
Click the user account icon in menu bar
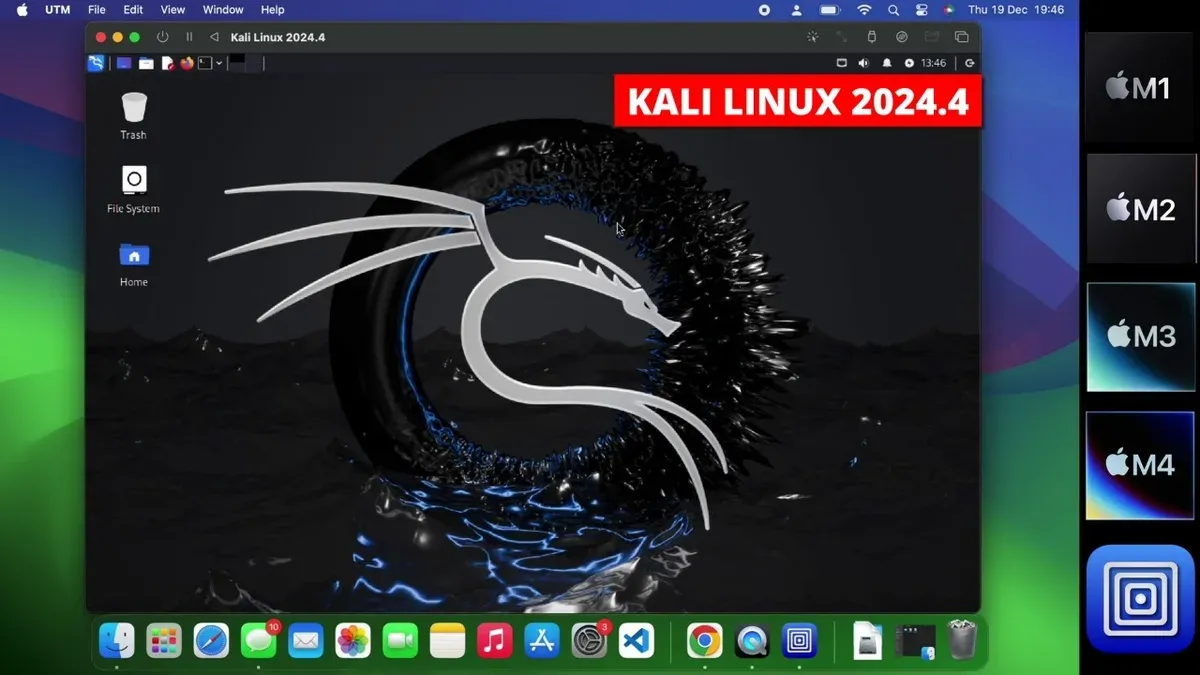click(797, 9)
